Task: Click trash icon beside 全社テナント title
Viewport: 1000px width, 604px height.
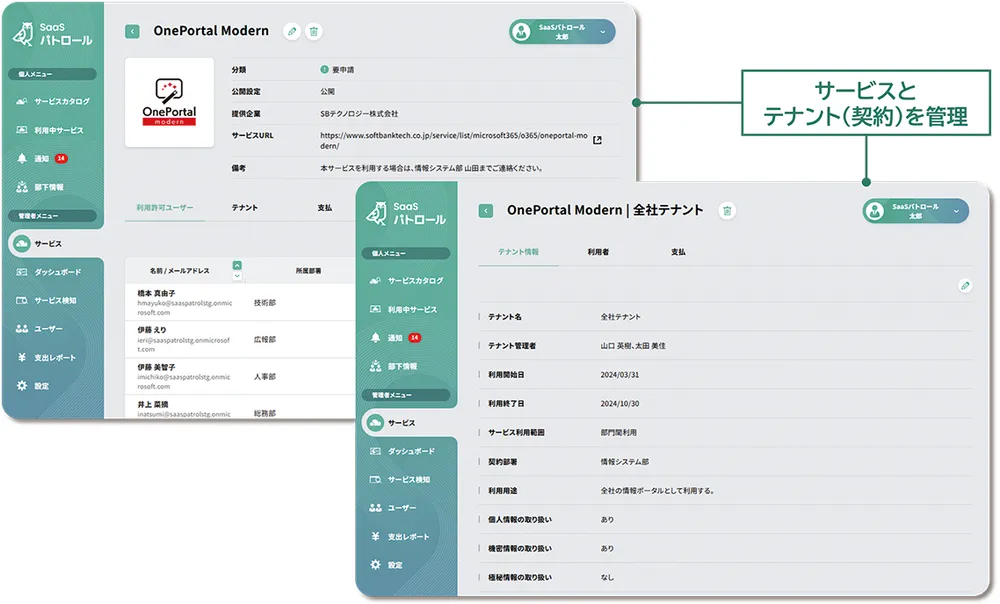Action: tap(727, 210)
